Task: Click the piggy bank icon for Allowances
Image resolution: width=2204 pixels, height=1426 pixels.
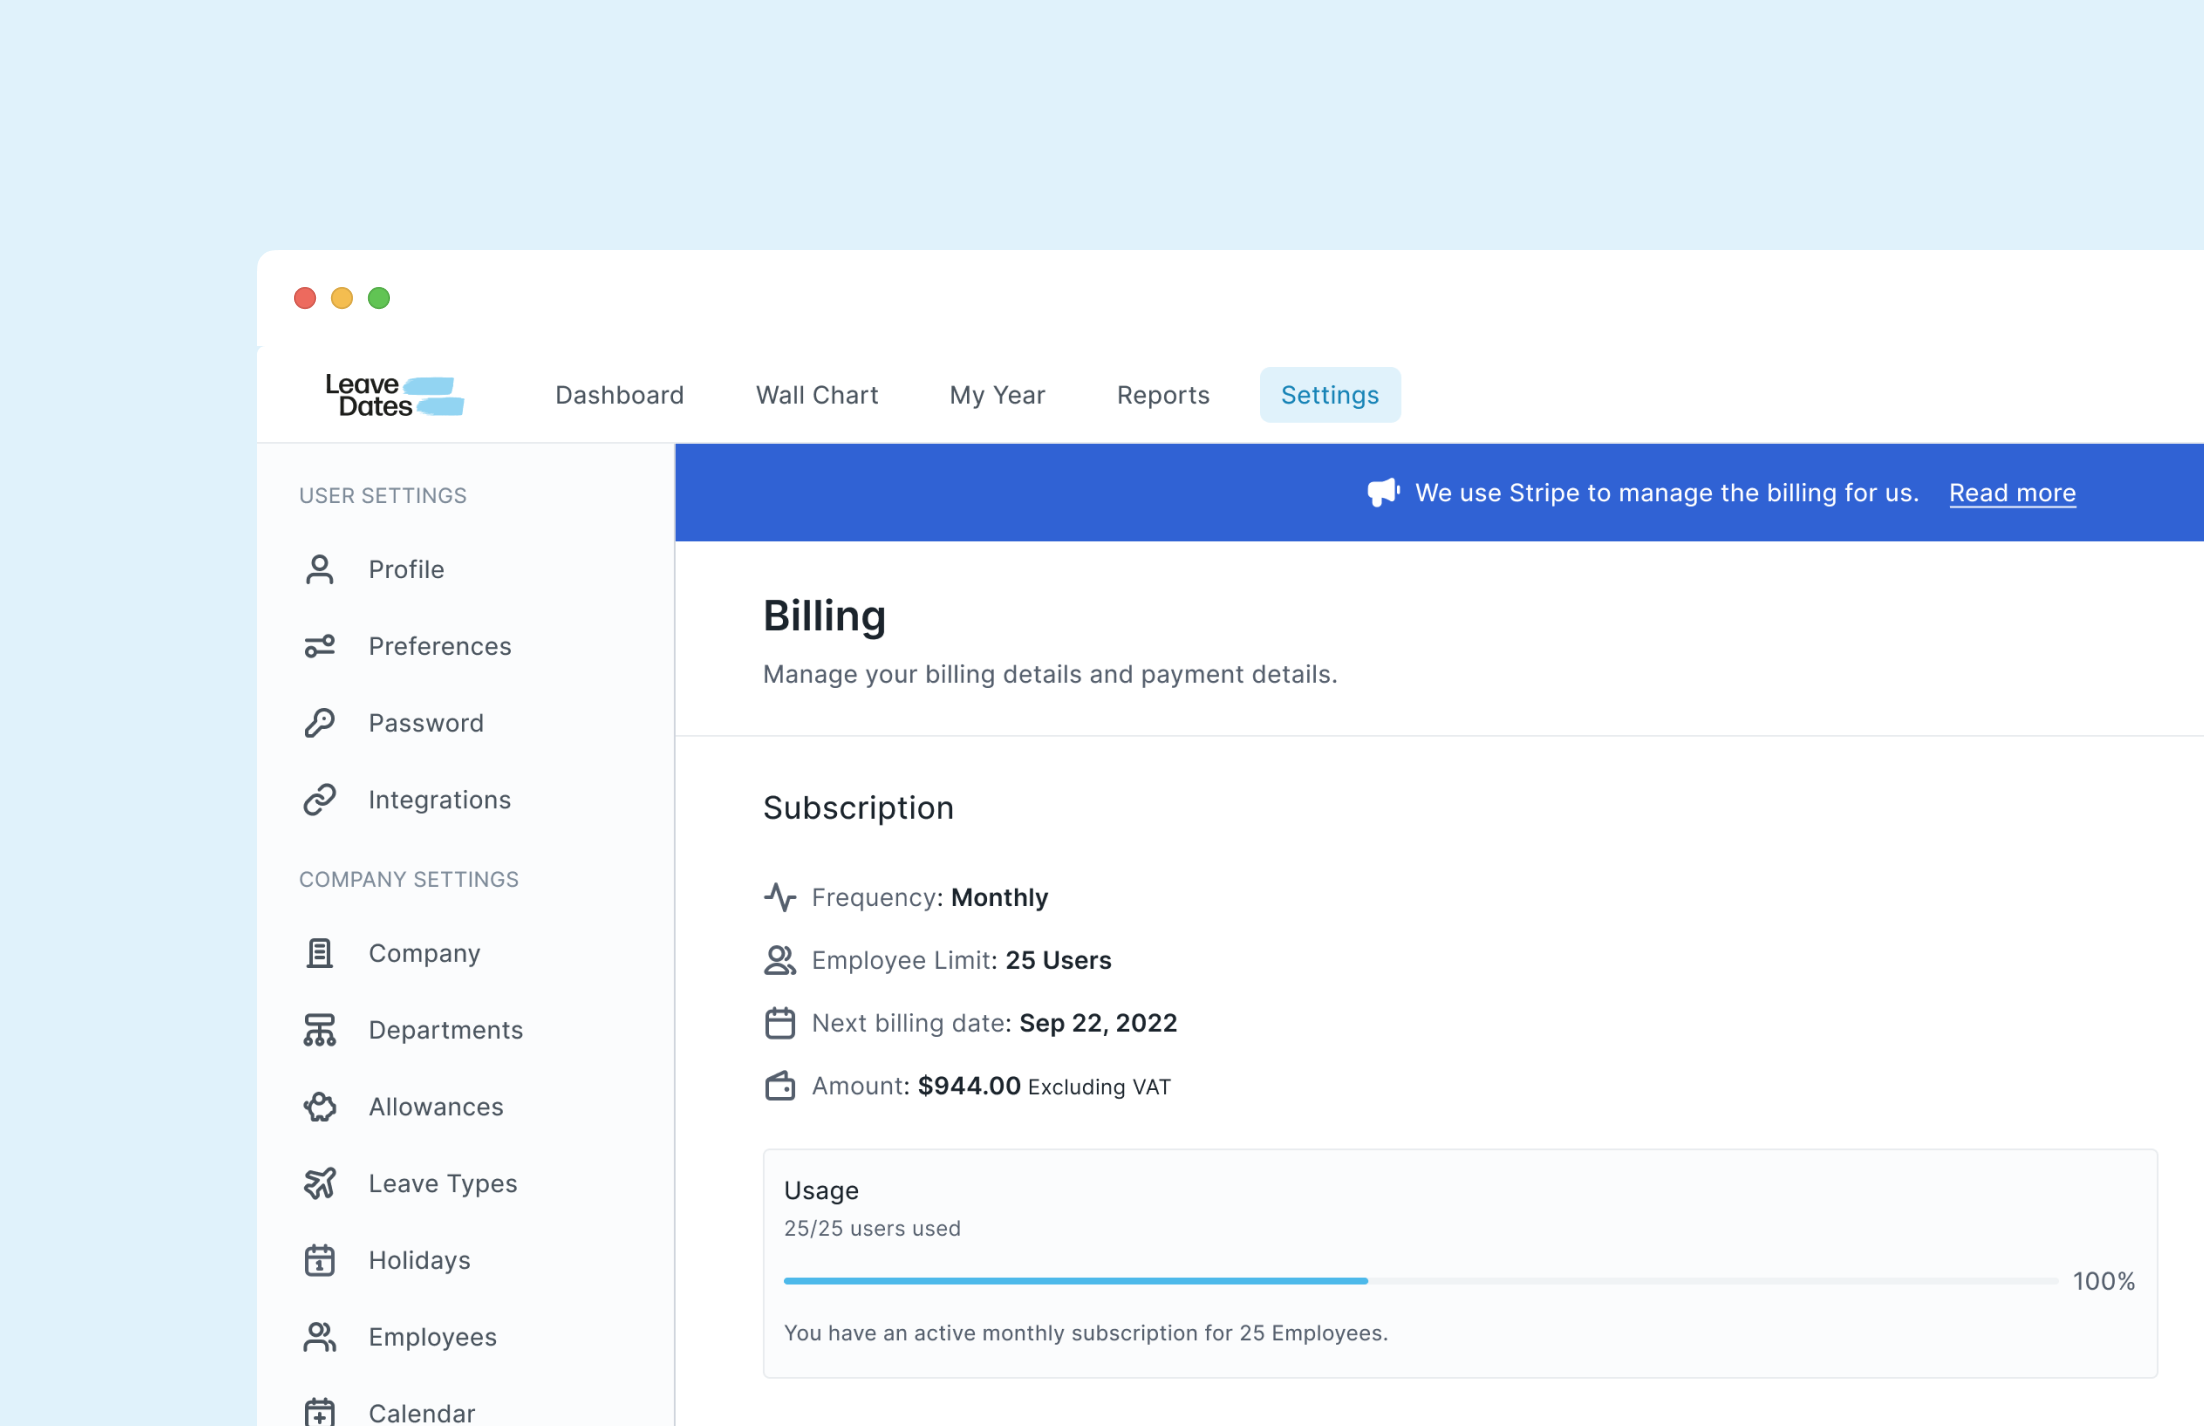Action: (x=320, y=1106)
